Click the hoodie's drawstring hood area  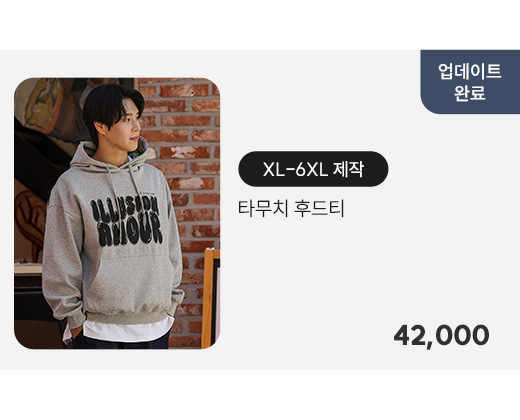110,157
